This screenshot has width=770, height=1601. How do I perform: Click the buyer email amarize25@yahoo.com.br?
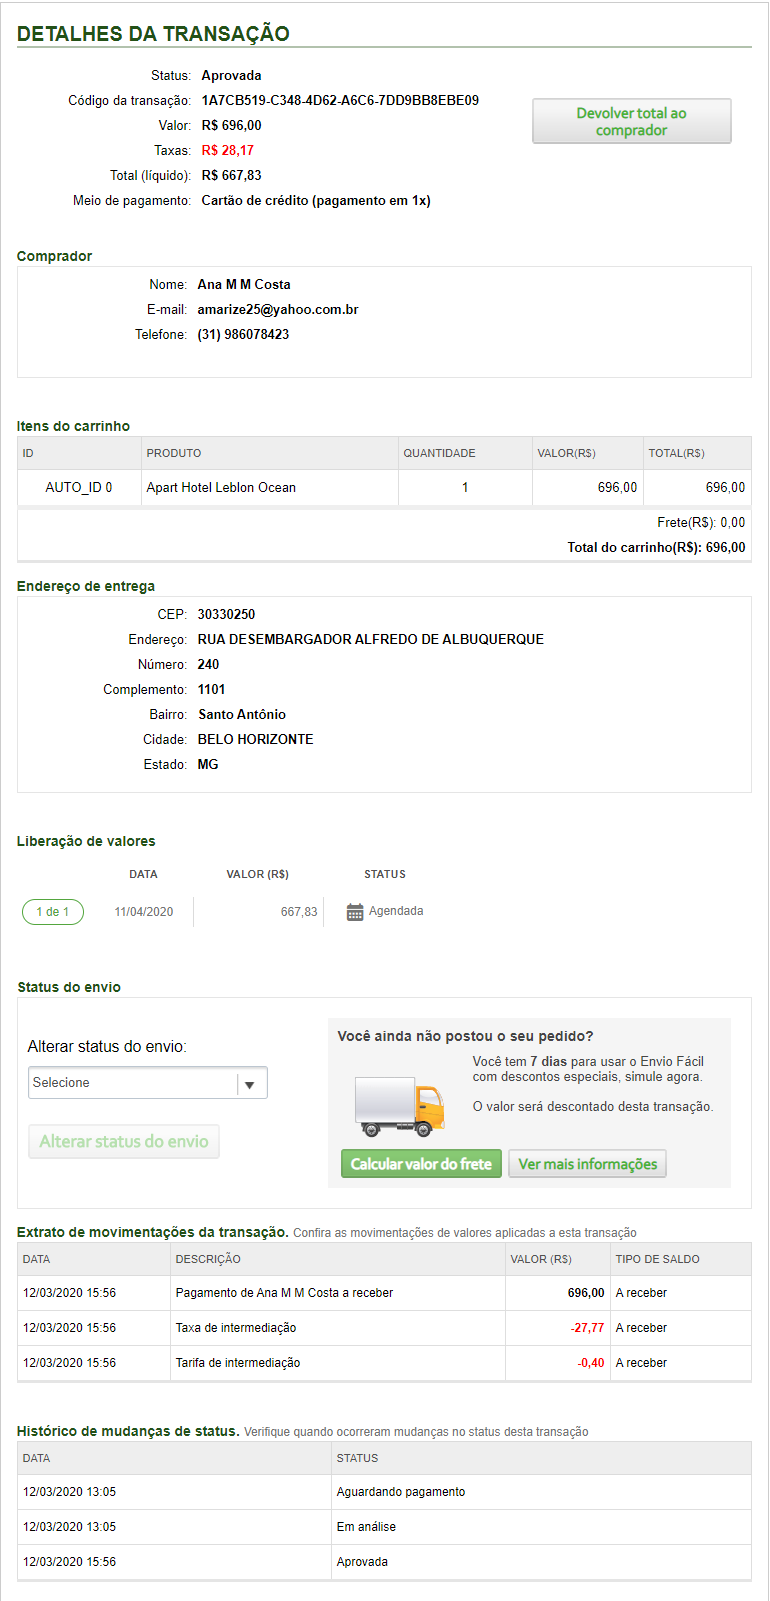tap(278, 310)
